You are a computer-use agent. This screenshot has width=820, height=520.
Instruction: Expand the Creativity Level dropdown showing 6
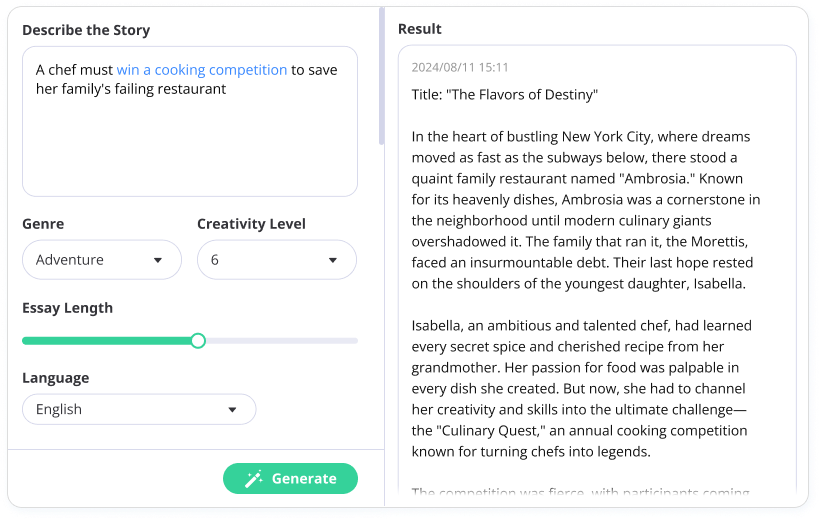pos(276,260)
